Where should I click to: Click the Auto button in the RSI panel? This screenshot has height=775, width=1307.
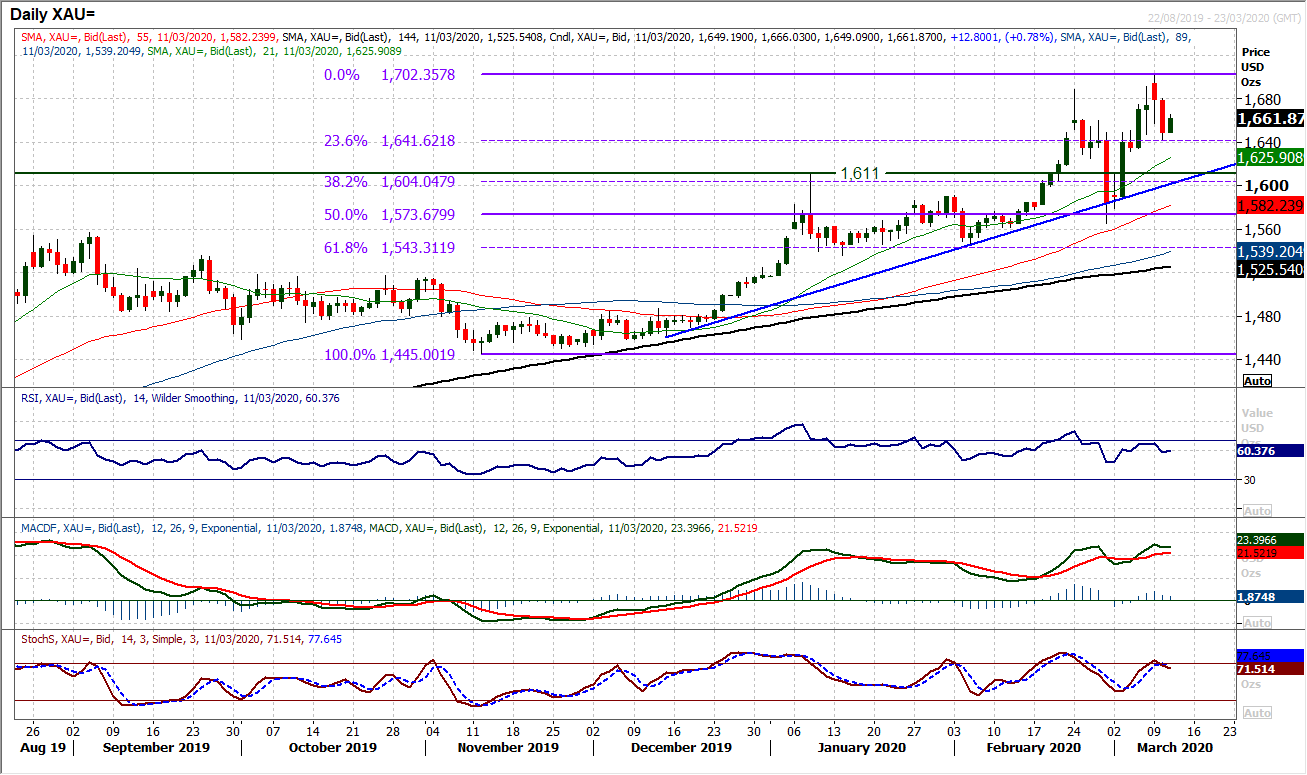1257,510
